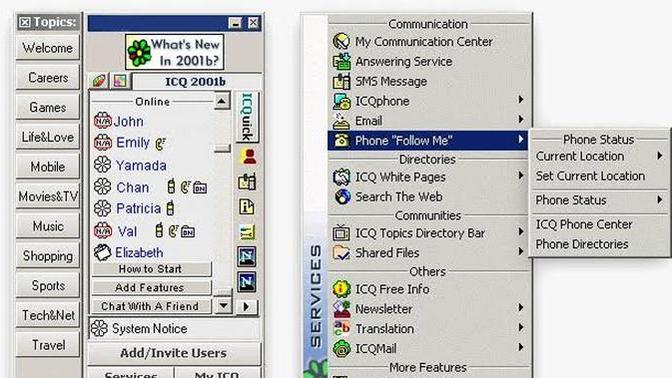Click contact list scroll up arrow
The width and height of the screenshot is (672, 378).
point(222,101)
